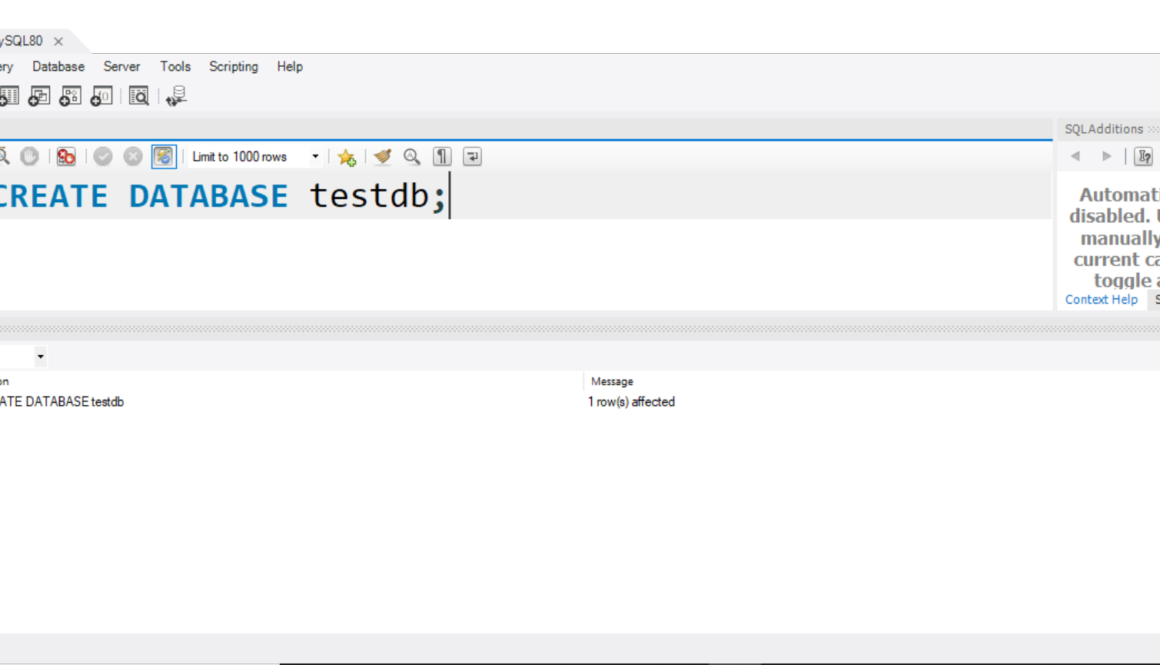The width and height of the screenshot is (1160, 665).
Task: Open the Limit to 1000 rows dropdown
Action: point(316,156)
